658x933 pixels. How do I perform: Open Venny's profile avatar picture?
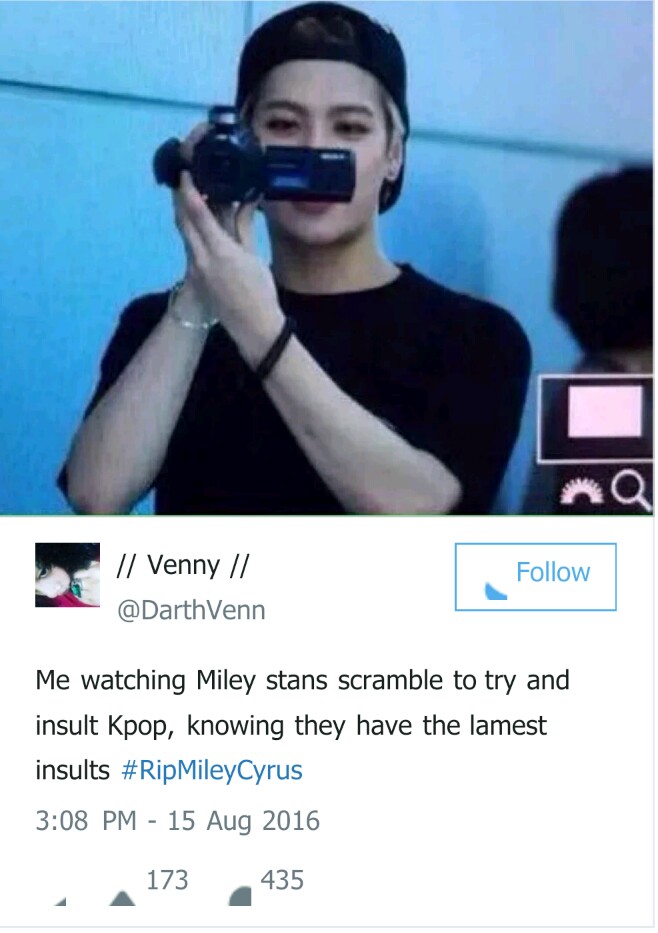[x=67, y=575]
